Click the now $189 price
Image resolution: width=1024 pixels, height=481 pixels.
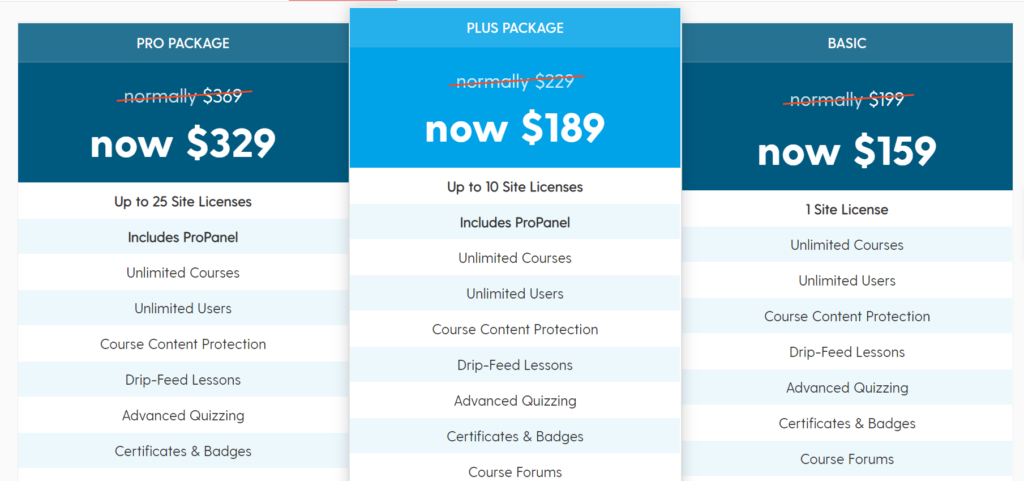(x=515, y=129)
